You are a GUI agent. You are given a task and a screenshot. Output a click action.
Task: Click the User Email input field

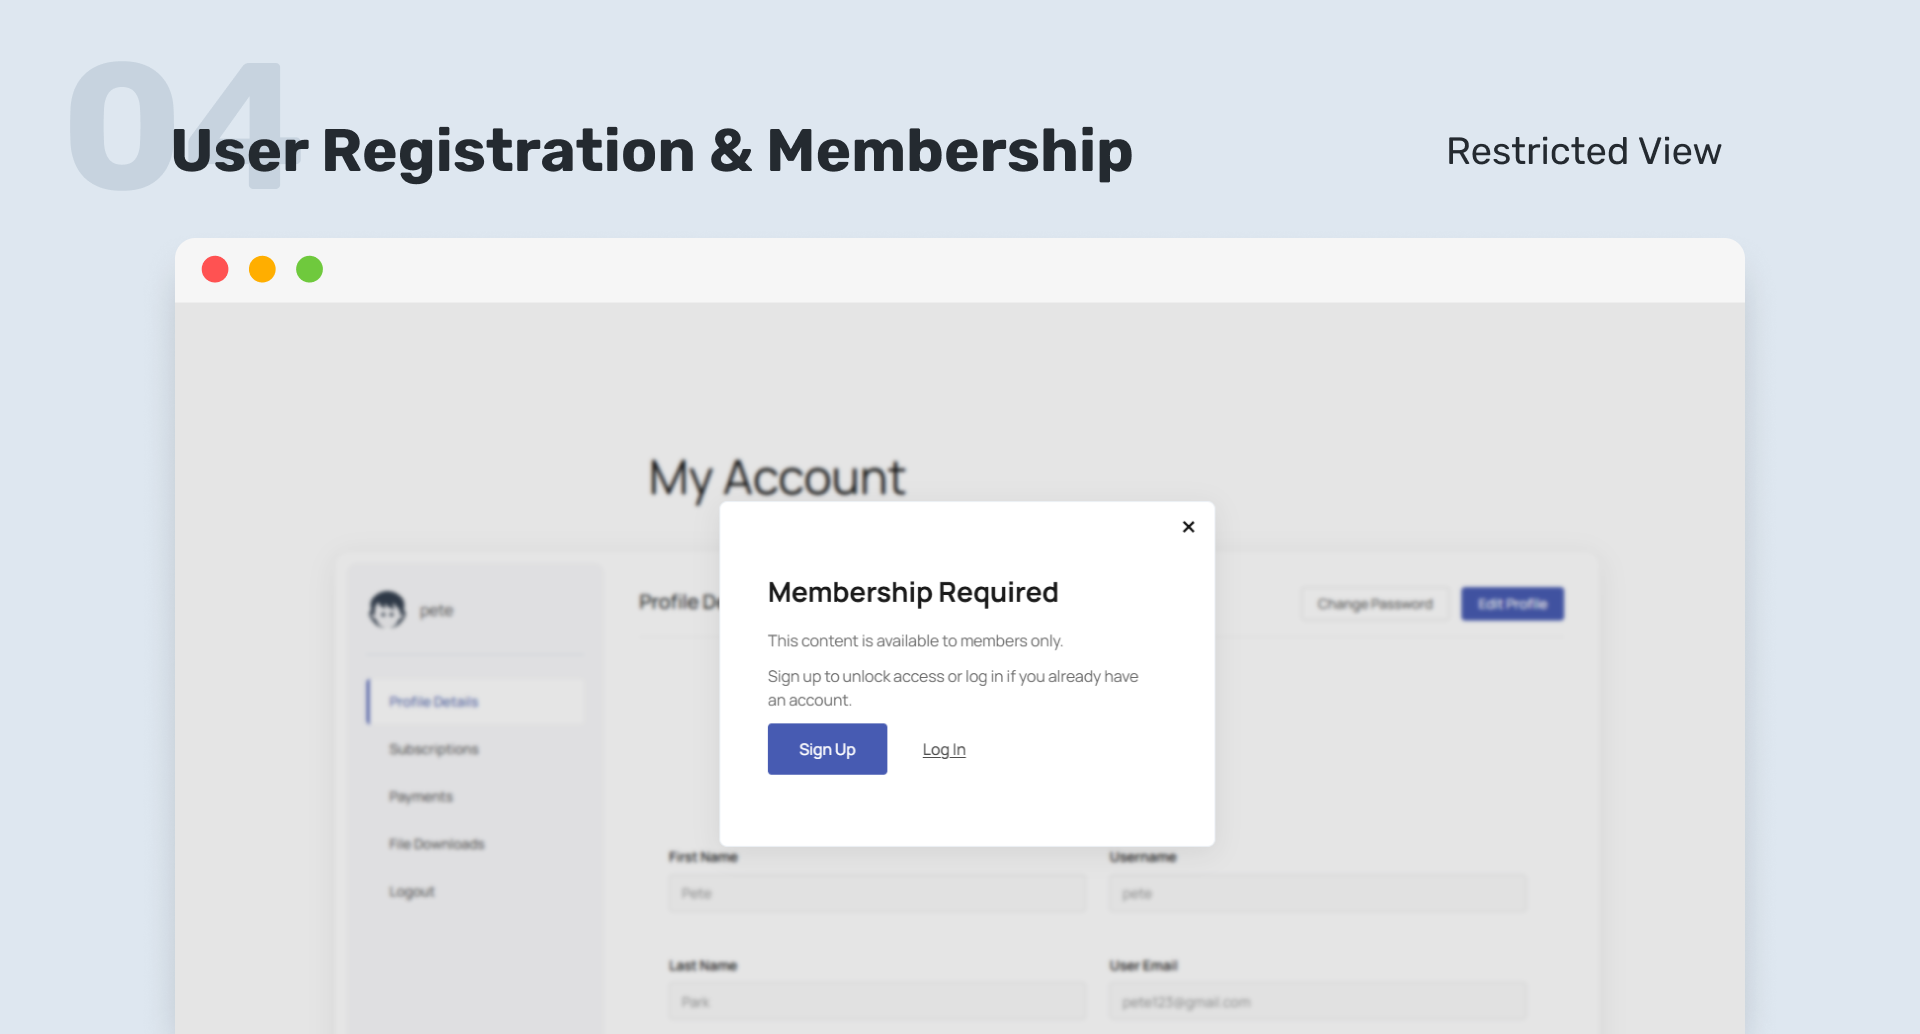click(x=1317, y=1001)
